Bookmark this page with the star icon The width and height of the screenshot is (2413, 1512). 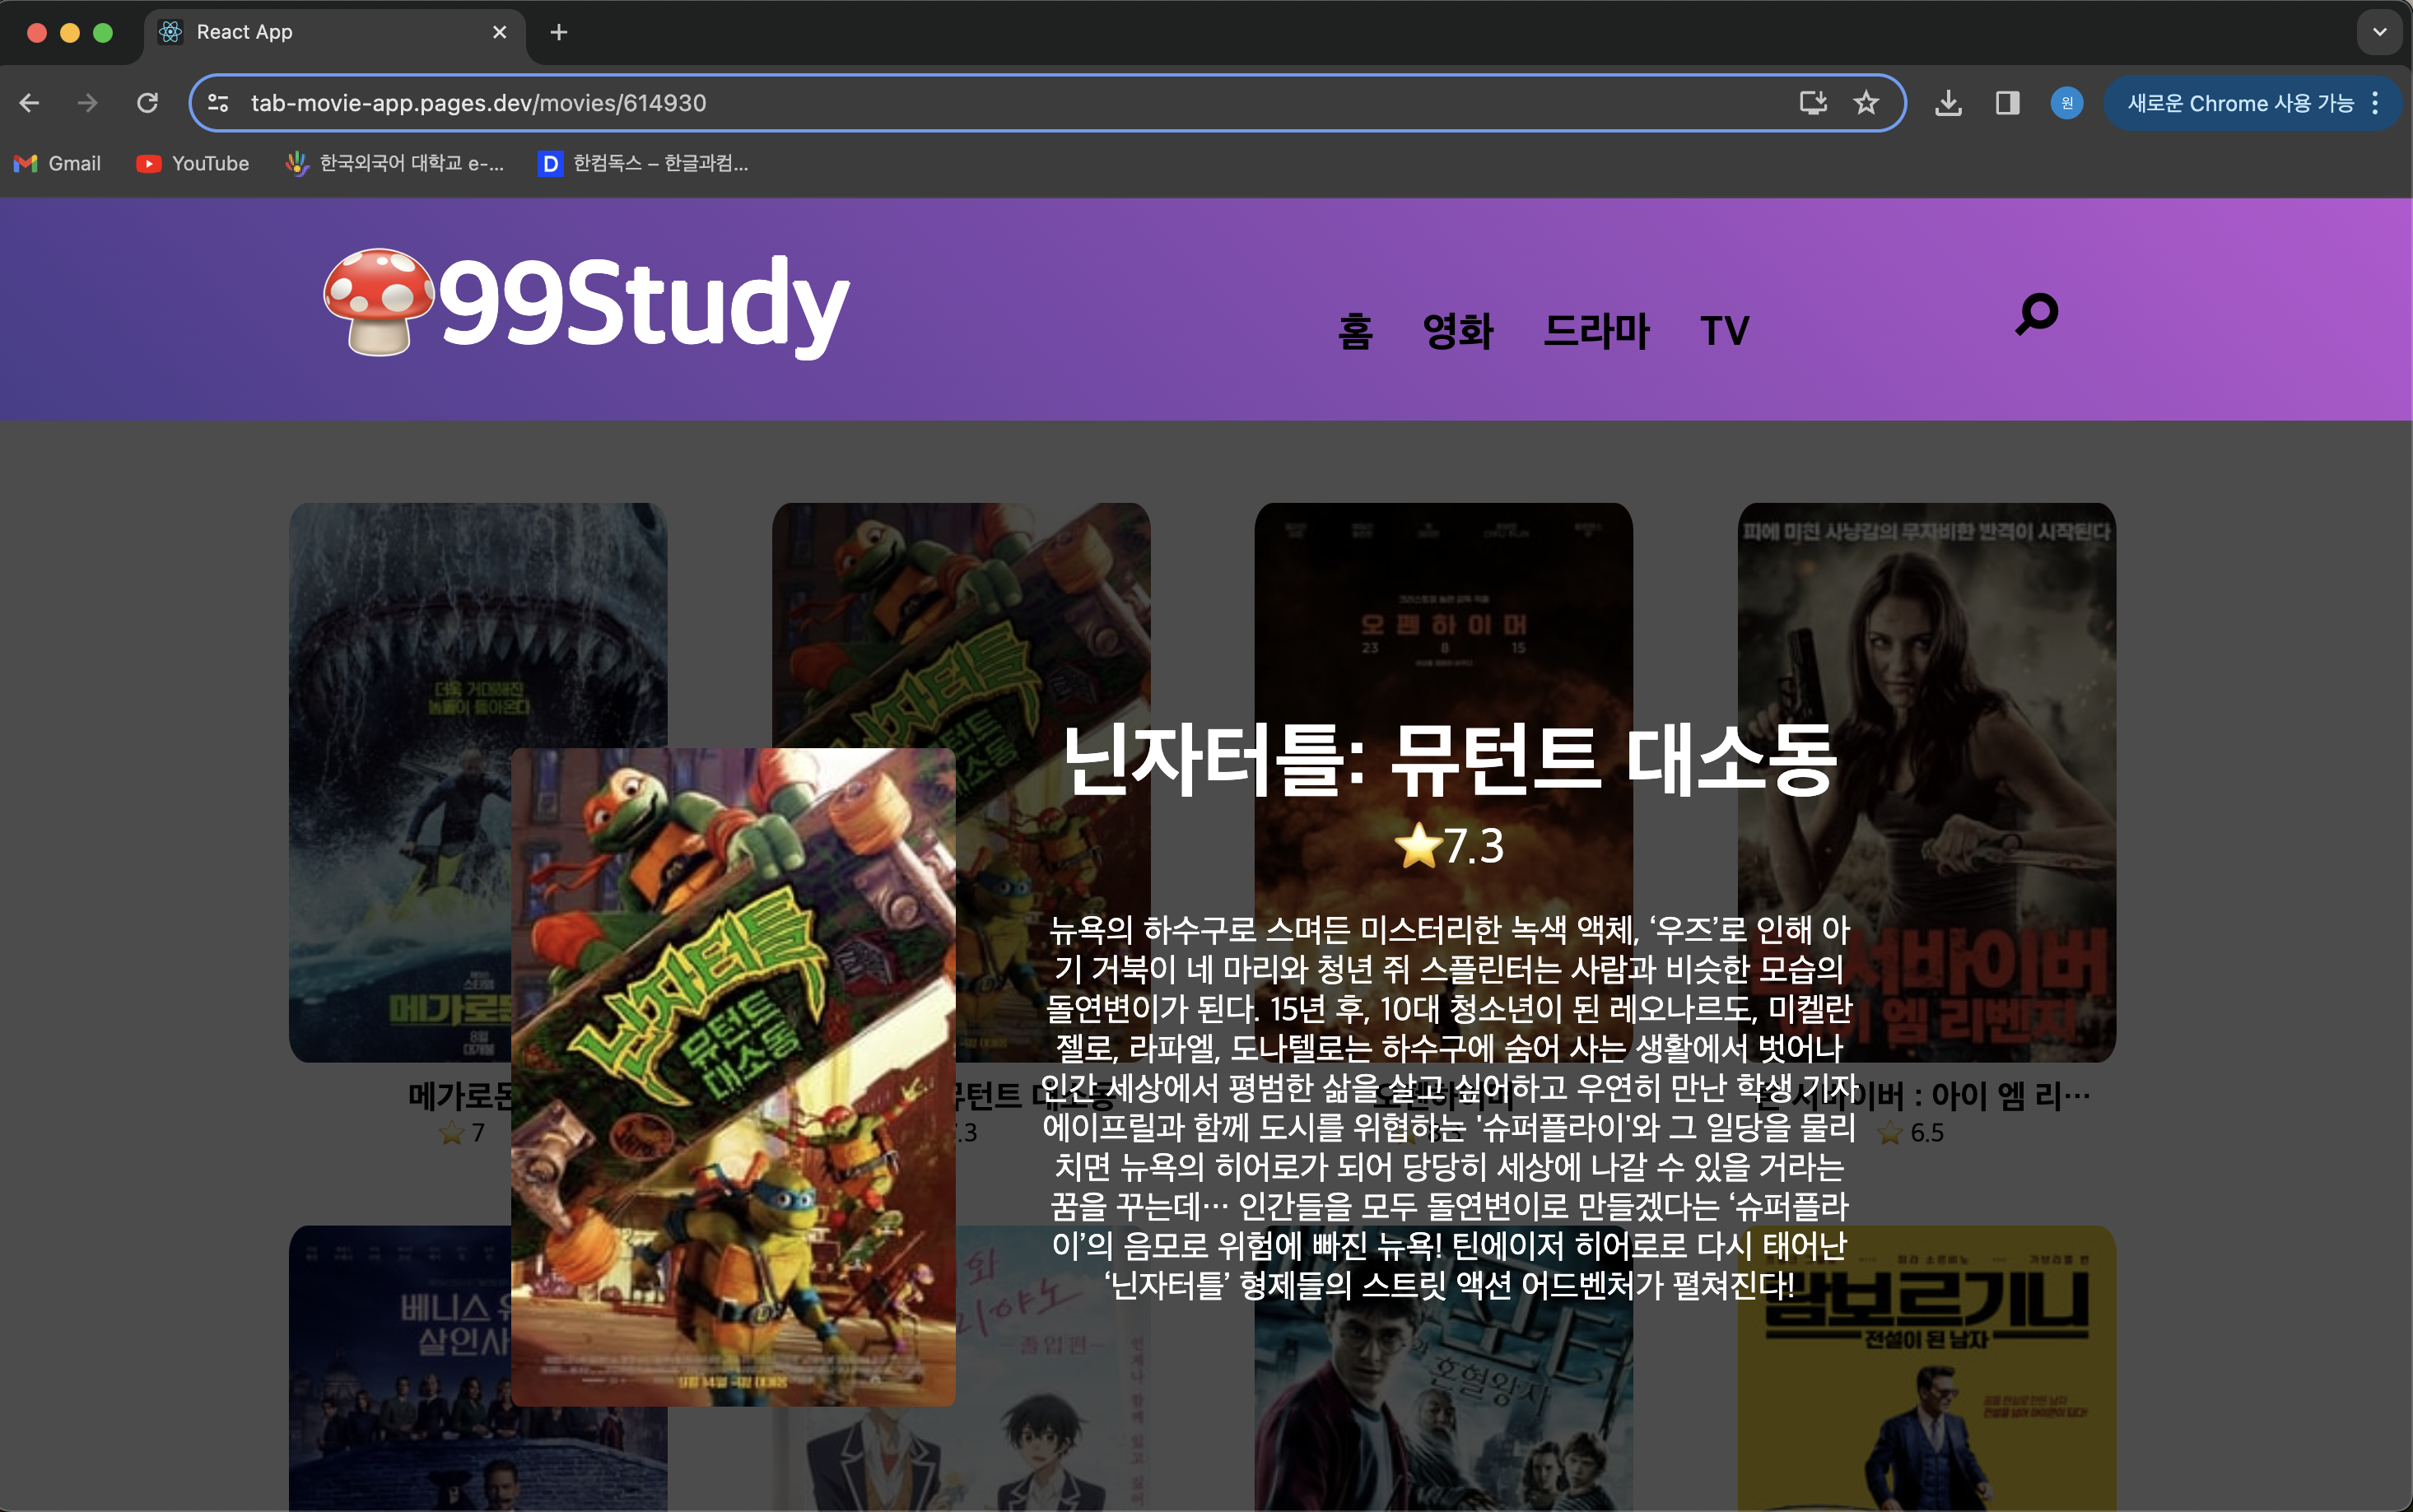(x=1866, y=103)
